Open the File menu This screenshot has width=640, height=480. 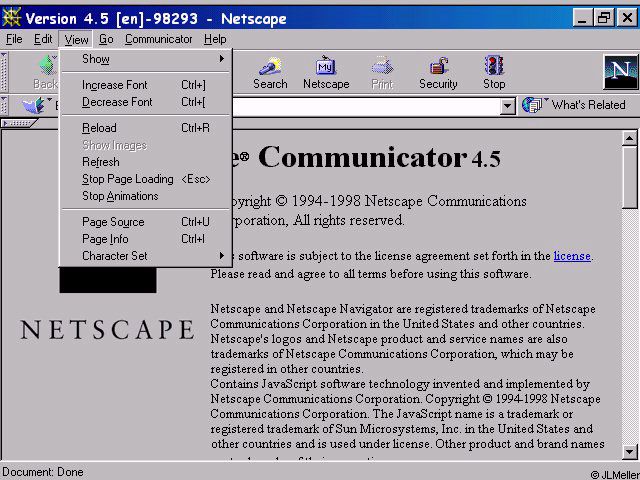pos(14,39)
